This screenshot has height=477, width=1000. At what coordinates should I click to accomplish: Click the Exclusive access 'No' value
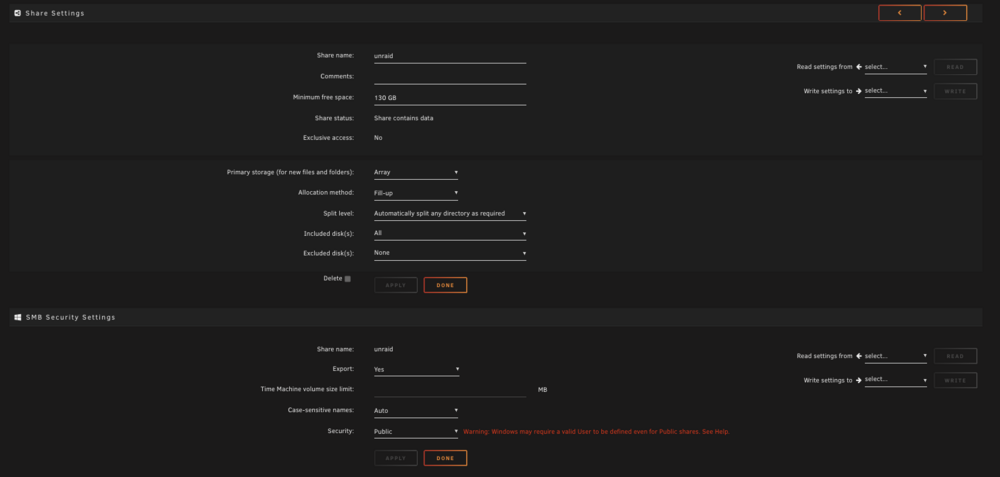[x=378, y=138]
